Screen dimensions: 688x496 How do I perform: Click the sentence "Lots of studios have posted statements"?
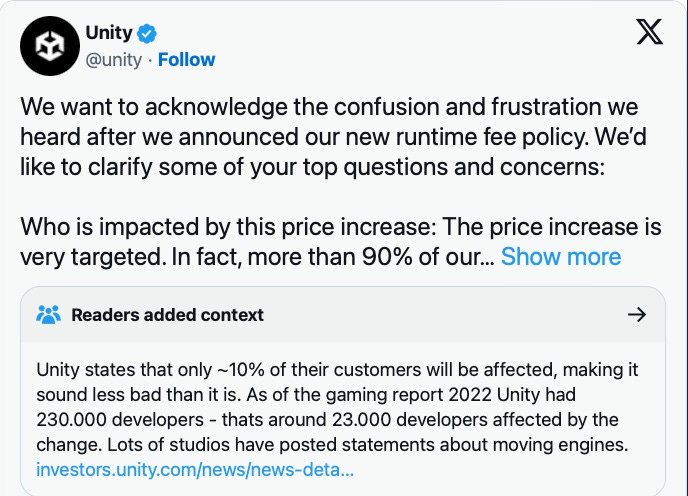[368, 445]
